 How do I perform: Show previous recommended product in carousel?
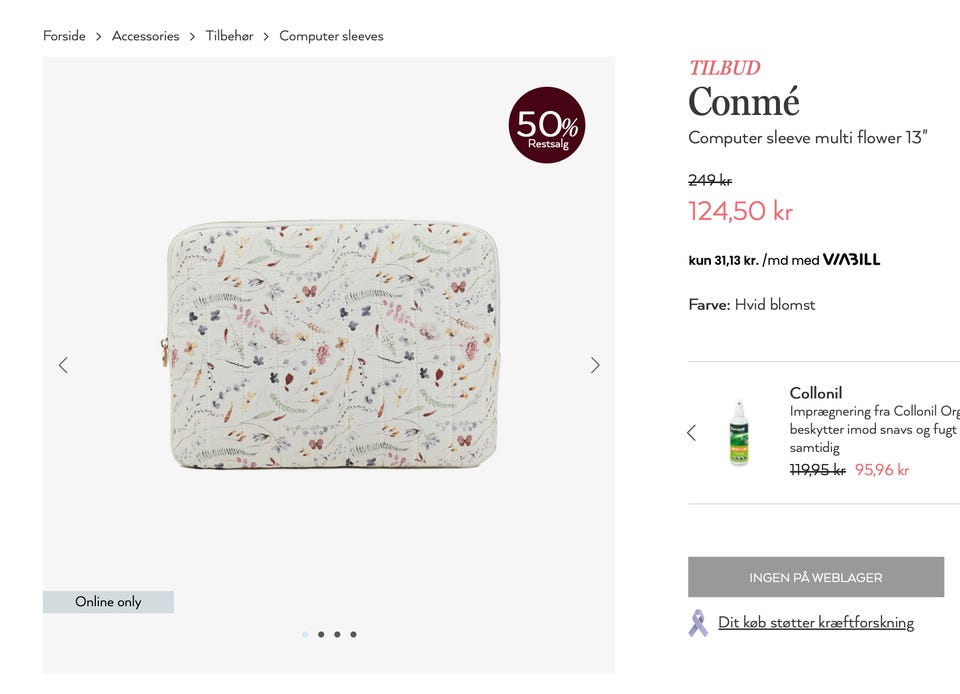691,433
